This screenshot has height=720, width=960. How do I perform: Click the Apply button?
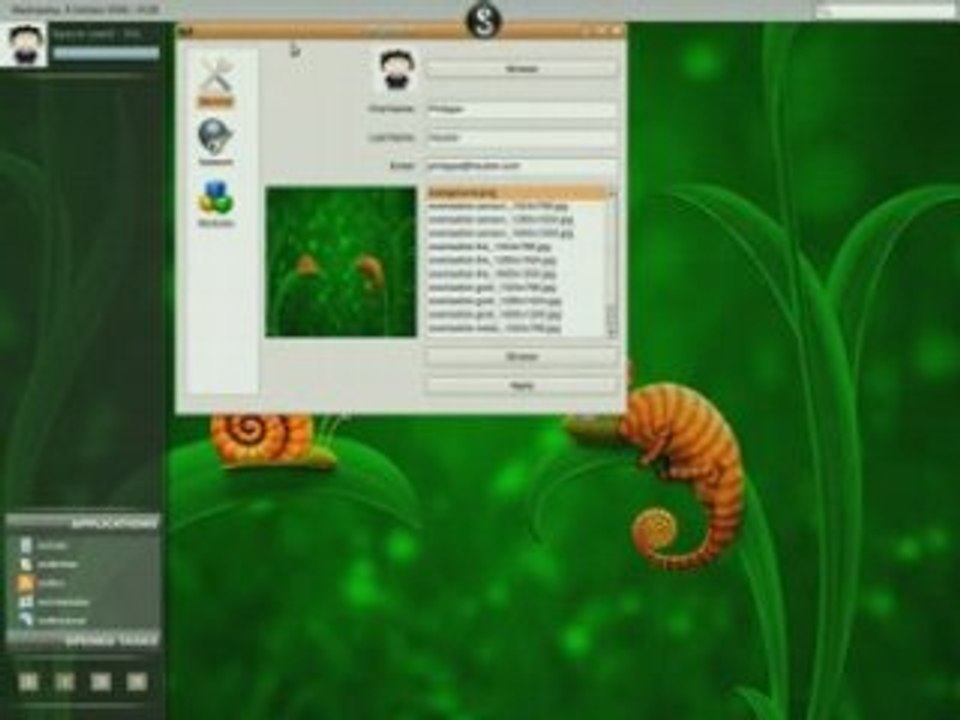click(522, 386)
